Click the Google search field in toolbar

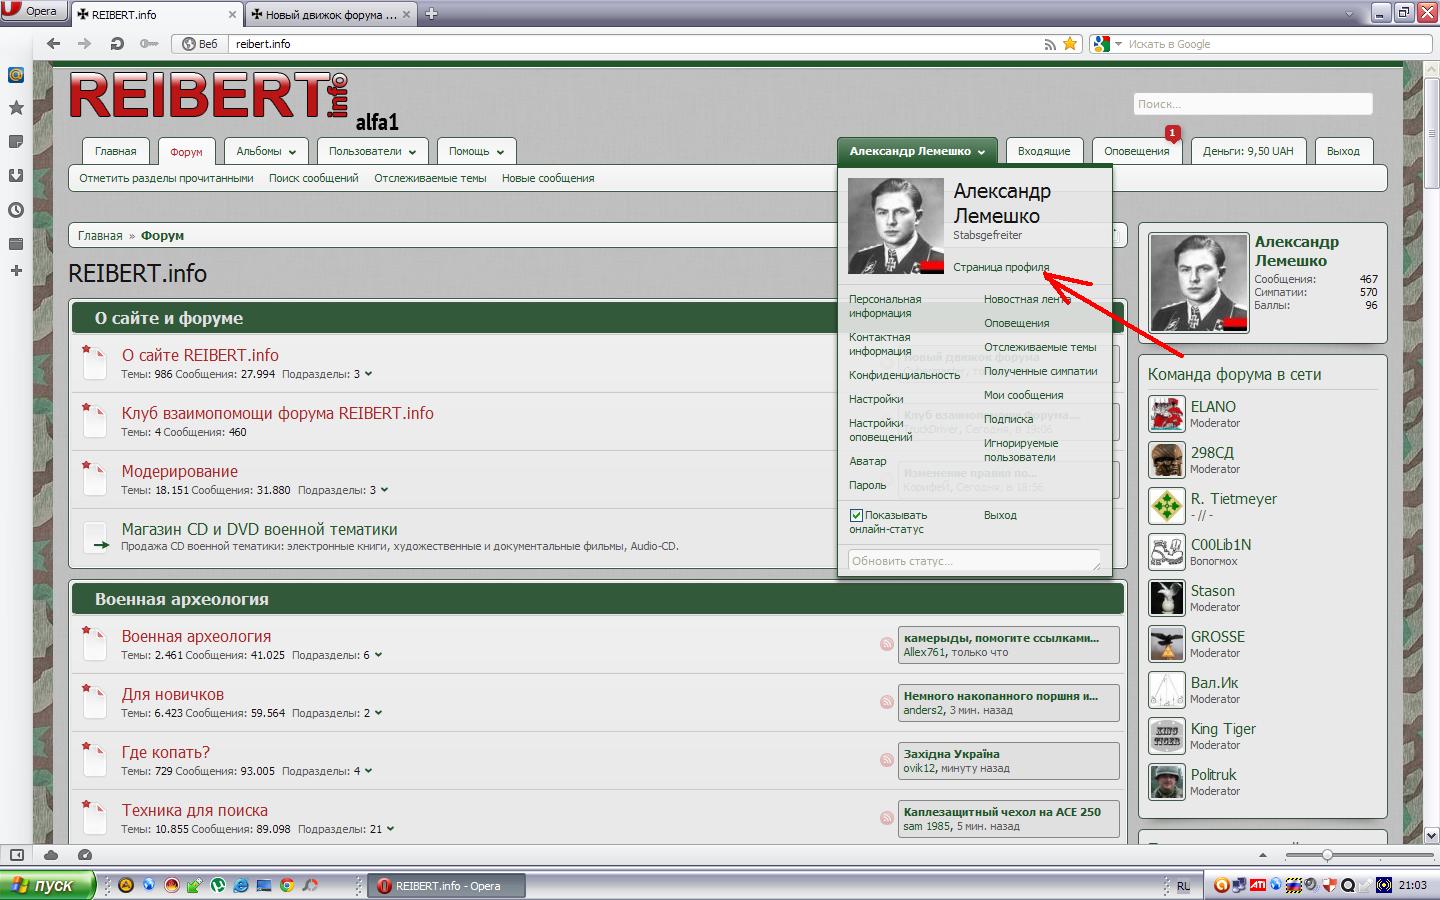[1275, 44]
